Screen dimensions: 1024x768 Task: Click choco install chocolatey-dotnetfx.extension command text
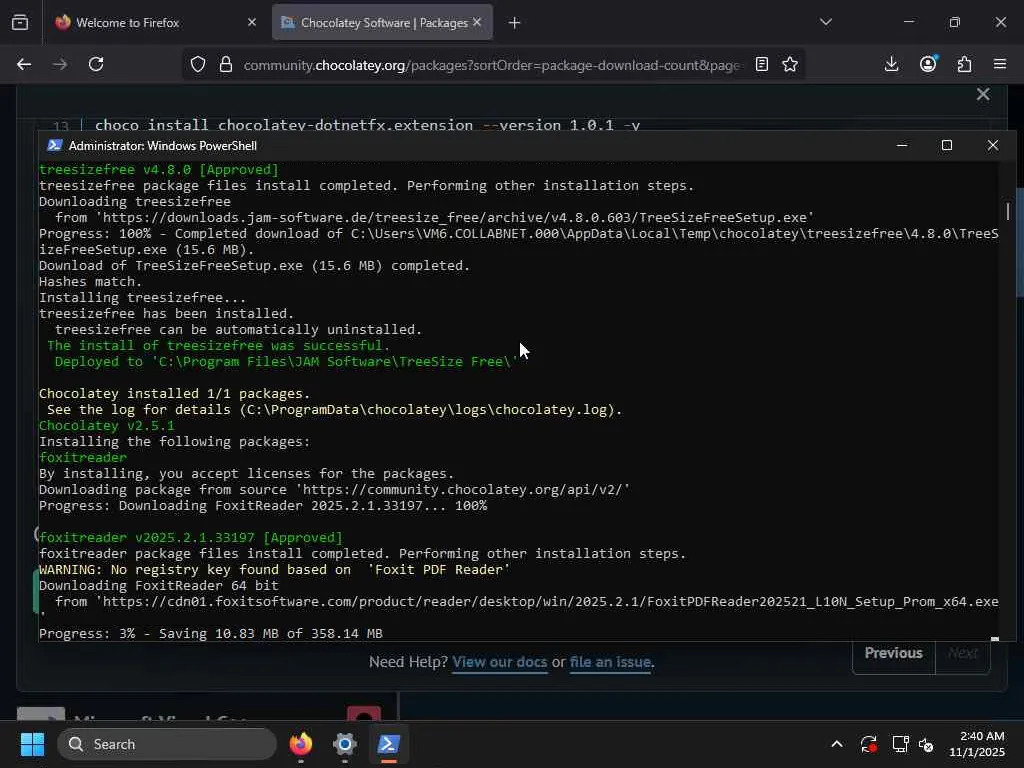click(x=367, y=125)
